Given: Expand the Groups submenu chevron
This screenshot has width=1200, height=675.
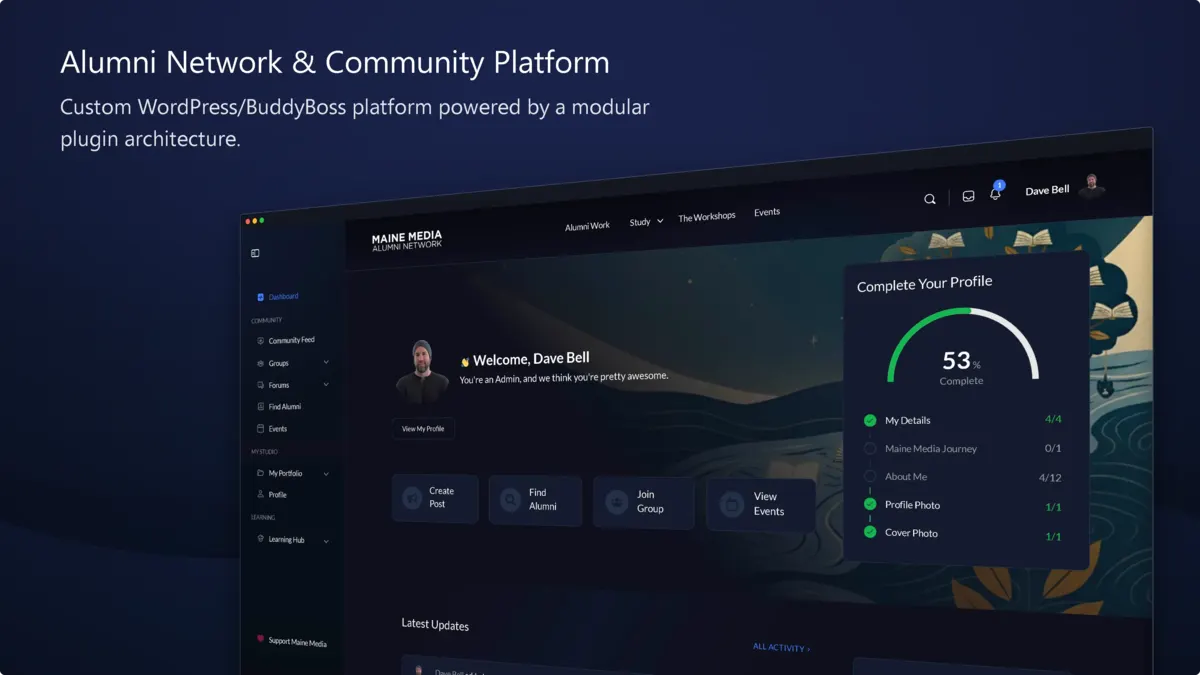Looking at the screenshot, I should (326, 362).
